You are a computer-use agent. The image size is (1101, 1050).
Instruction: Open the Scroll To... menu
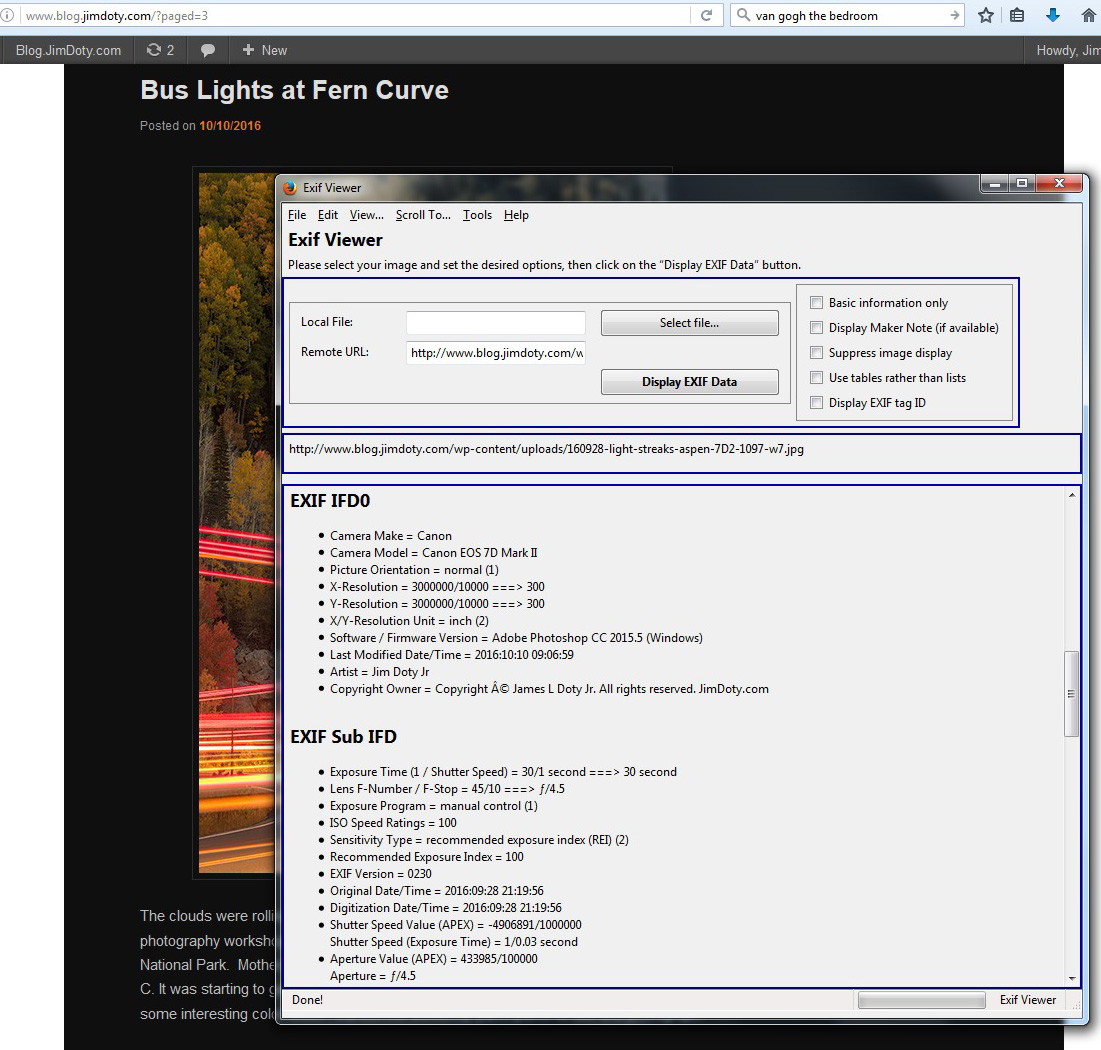[423, 215]
